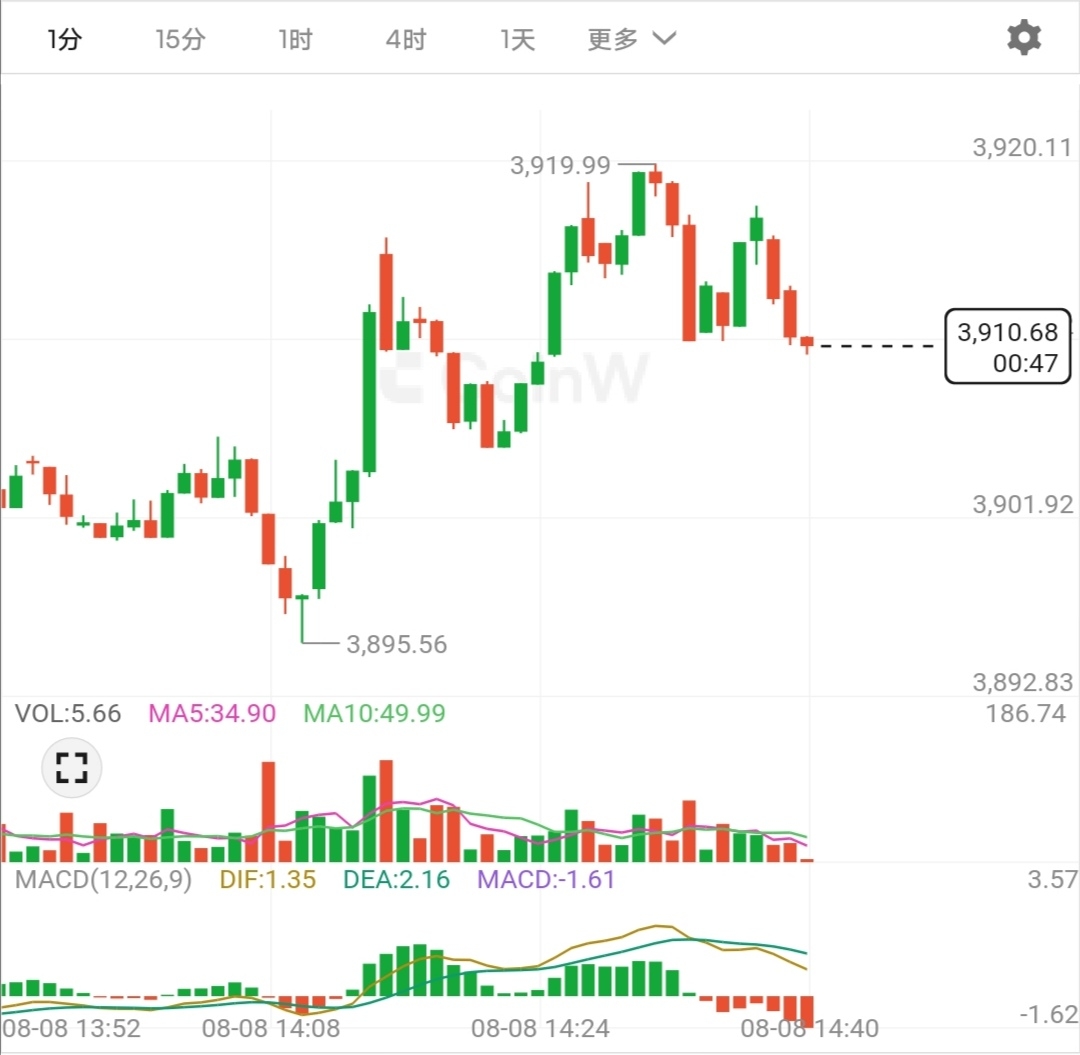Click the current price label 3,910.68
Image resolution: width=1080 pixels, height=1055 pixels.
click(x=1007, y=346)
